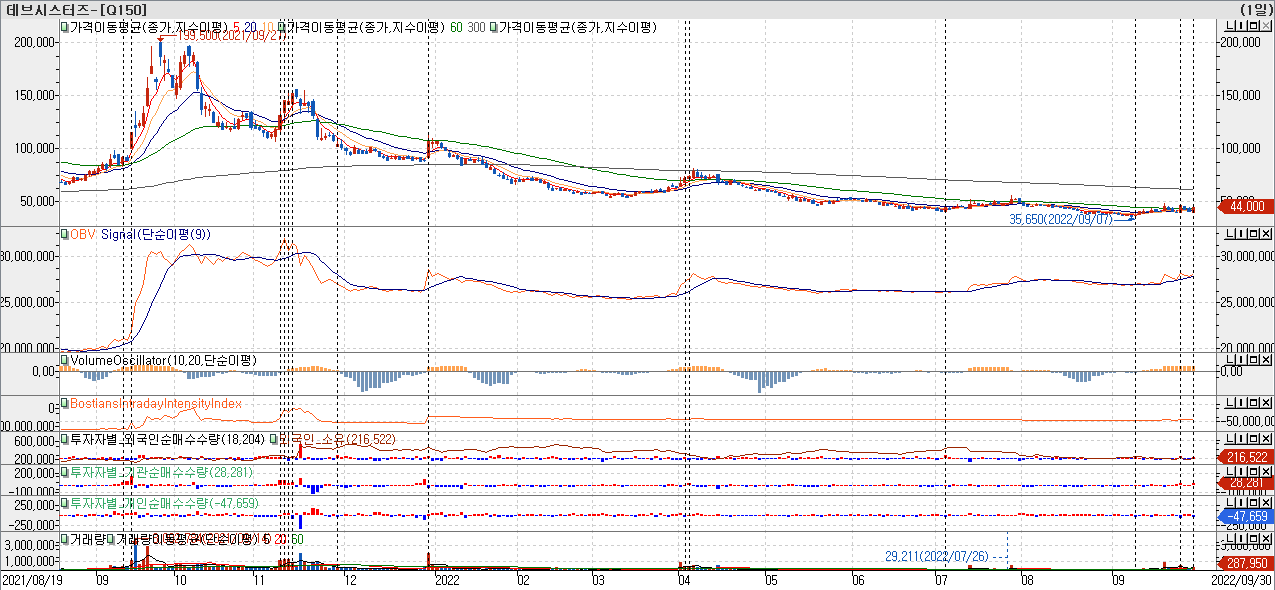This screenshot has height=590, width=1275.
Task: Toggle the 거래량 indicator box
Action: pos(64,539)
